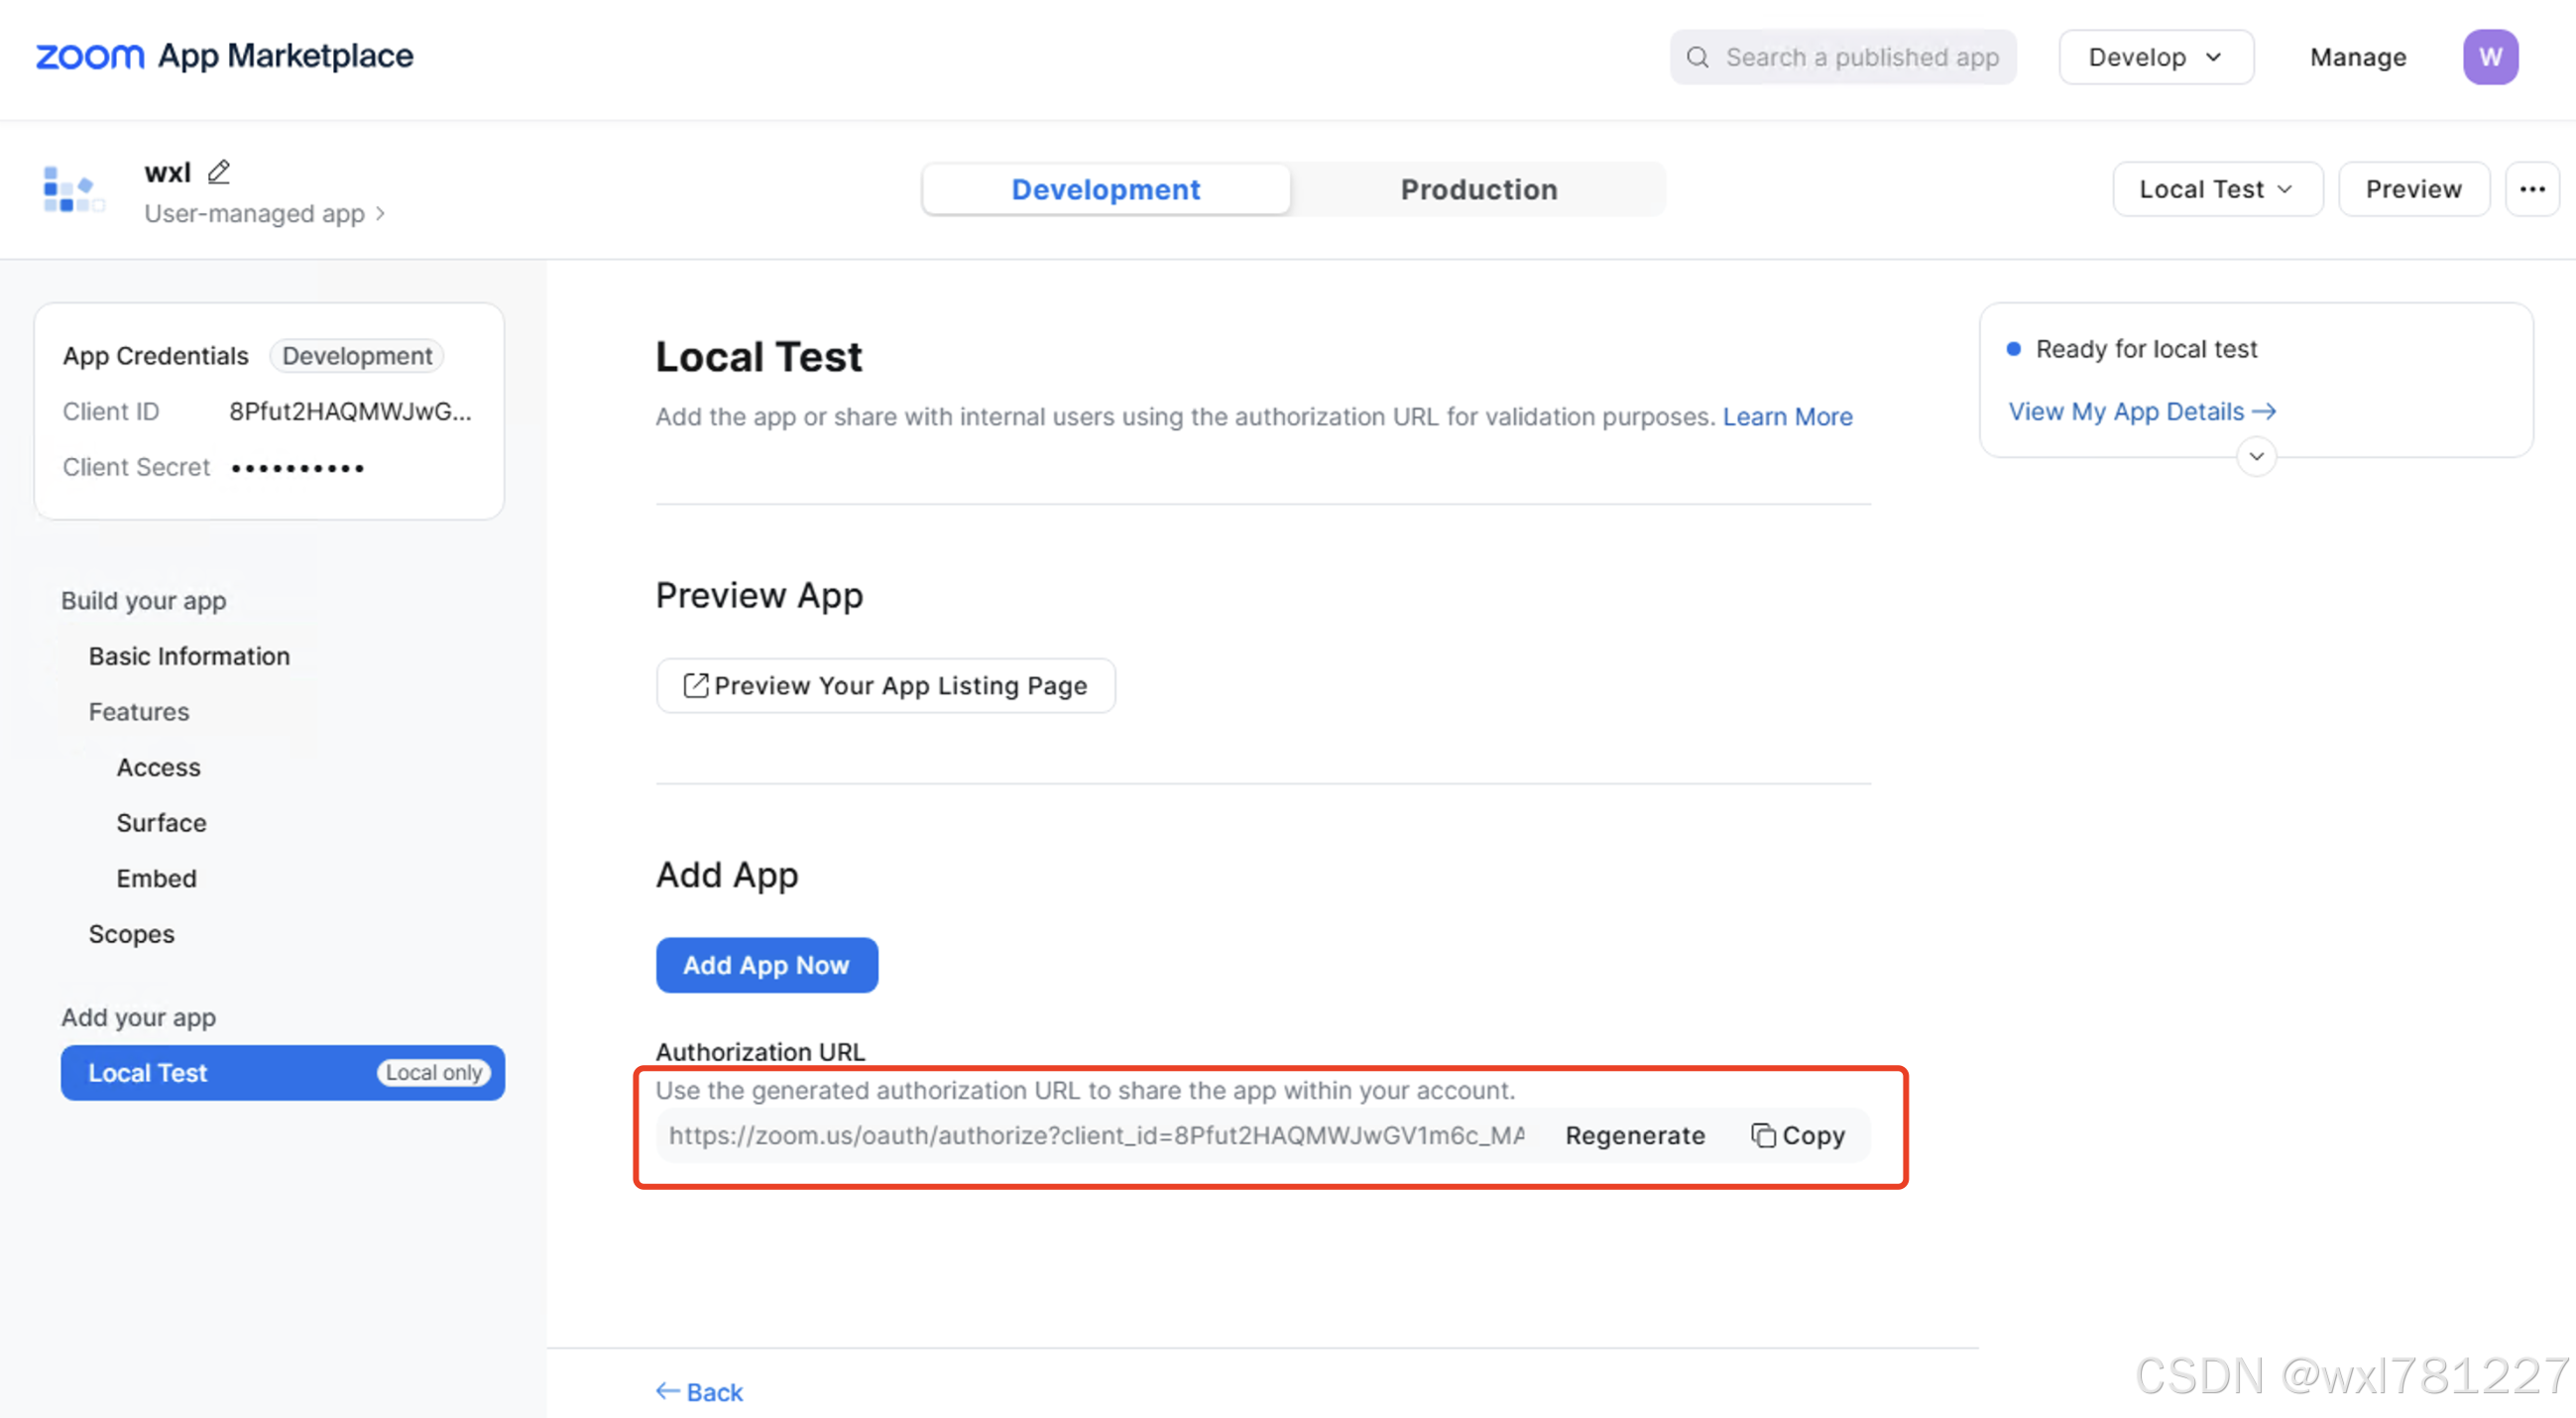Select Local Test in the sidebar
Image resolution: width=2576 pixels, height=1418 pixels.
[x=282, y=1072]
